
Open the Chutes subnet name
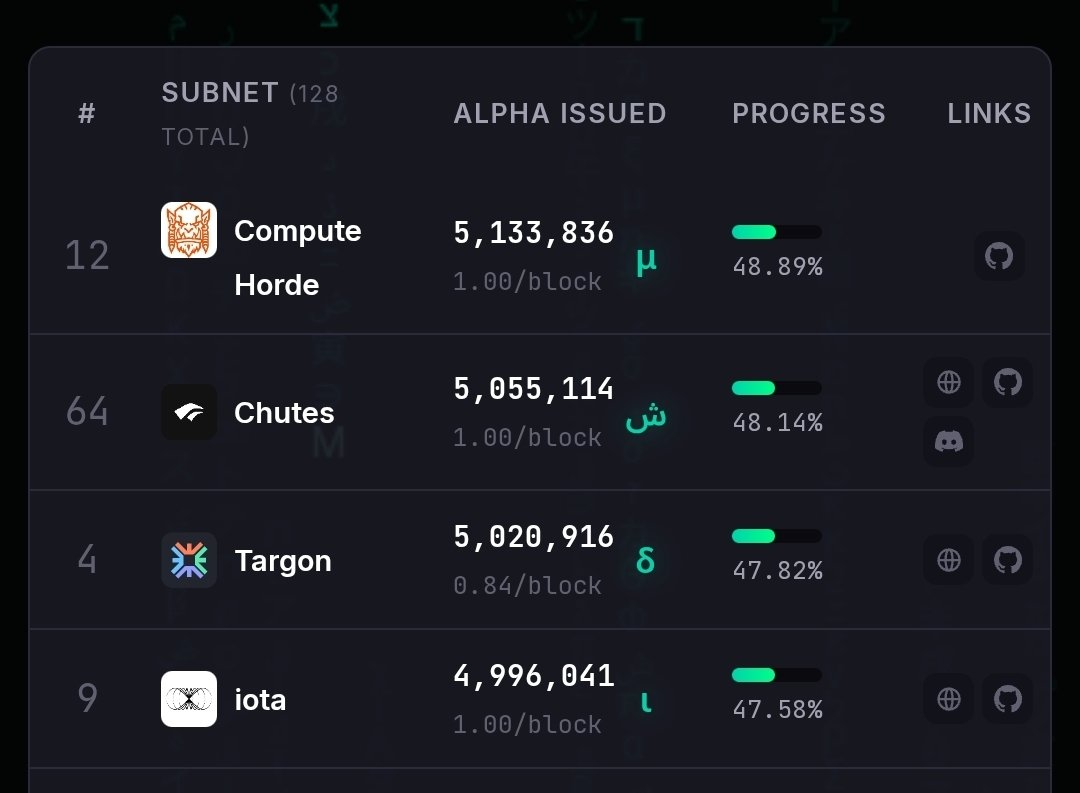pos(284,413)
